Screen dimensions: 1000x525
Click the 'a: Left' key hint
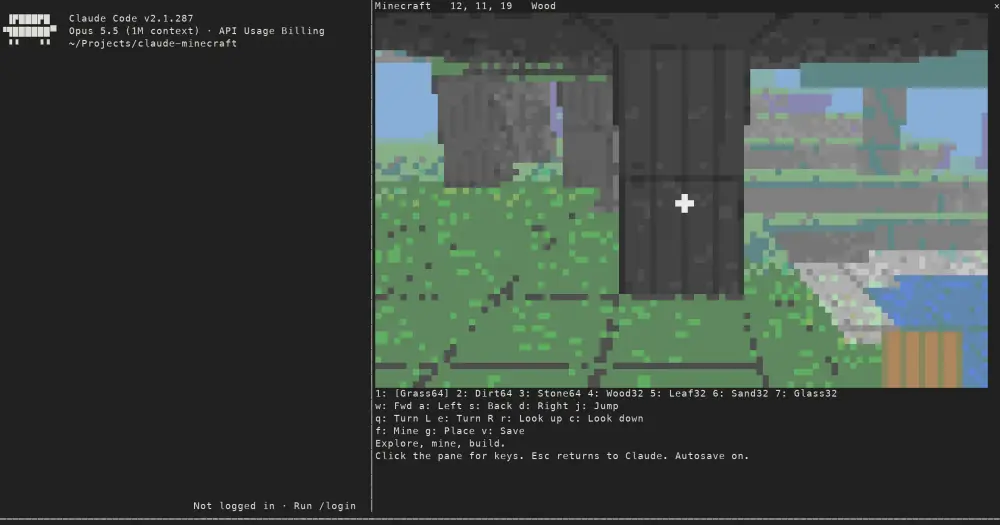click(440, 406)
